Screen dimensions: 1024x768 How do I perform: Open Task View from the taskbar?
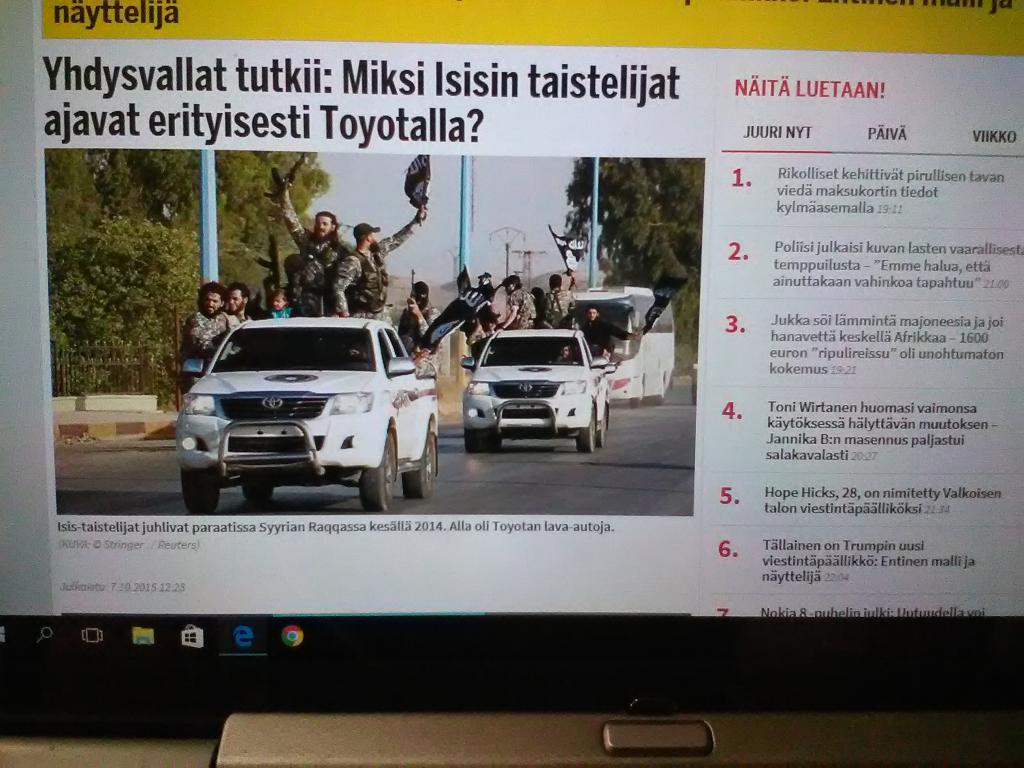tap(92, 635)
